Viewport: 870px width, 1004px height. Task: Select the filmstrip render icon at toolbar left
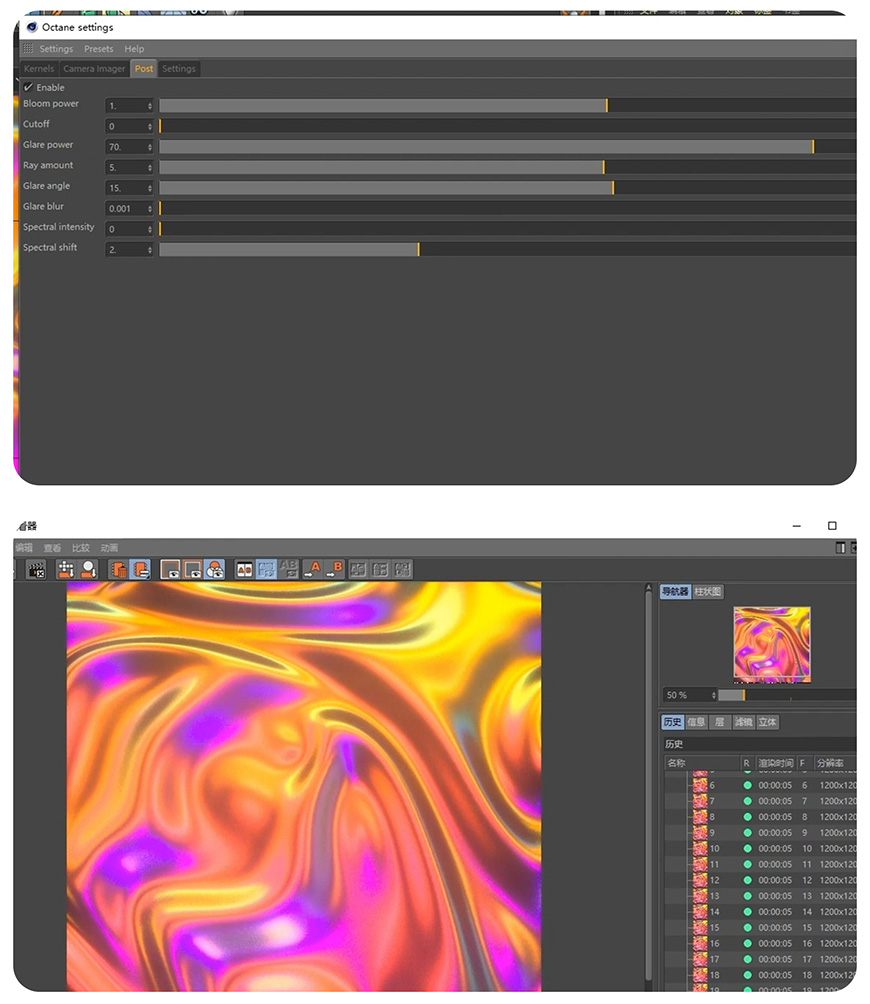click(36, 569)
